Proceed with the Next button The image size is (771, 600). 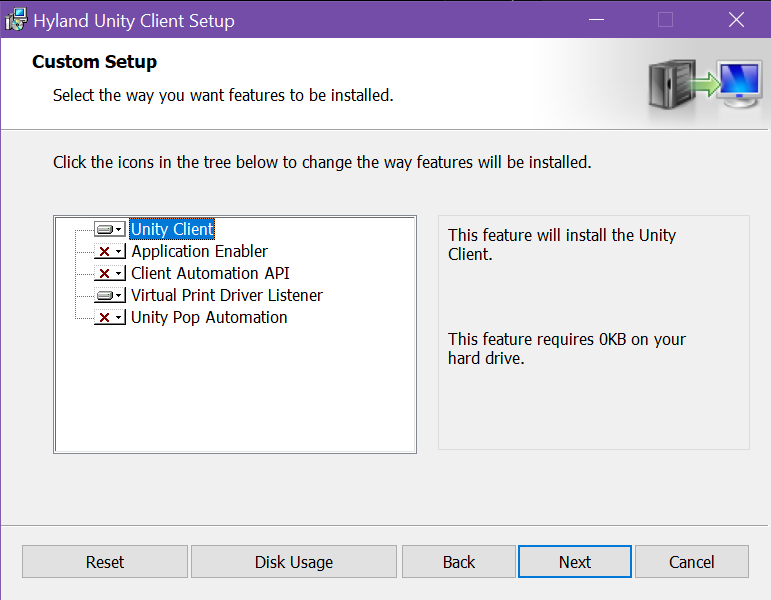[575, 562]
